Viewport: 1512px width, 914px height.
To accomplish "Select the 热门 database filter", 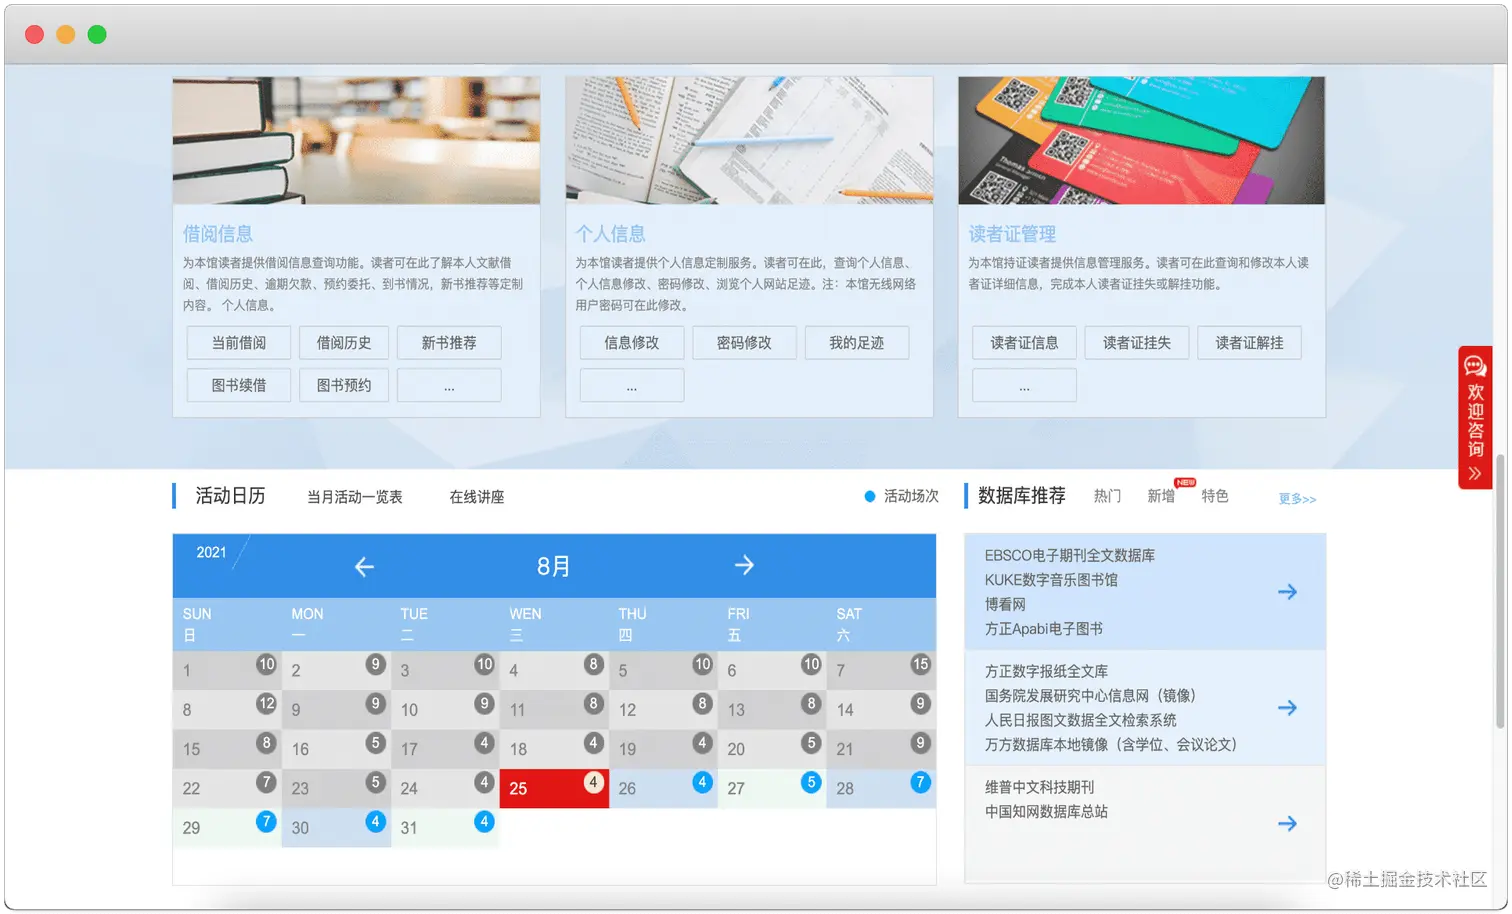I will (x=1106, y=496).
